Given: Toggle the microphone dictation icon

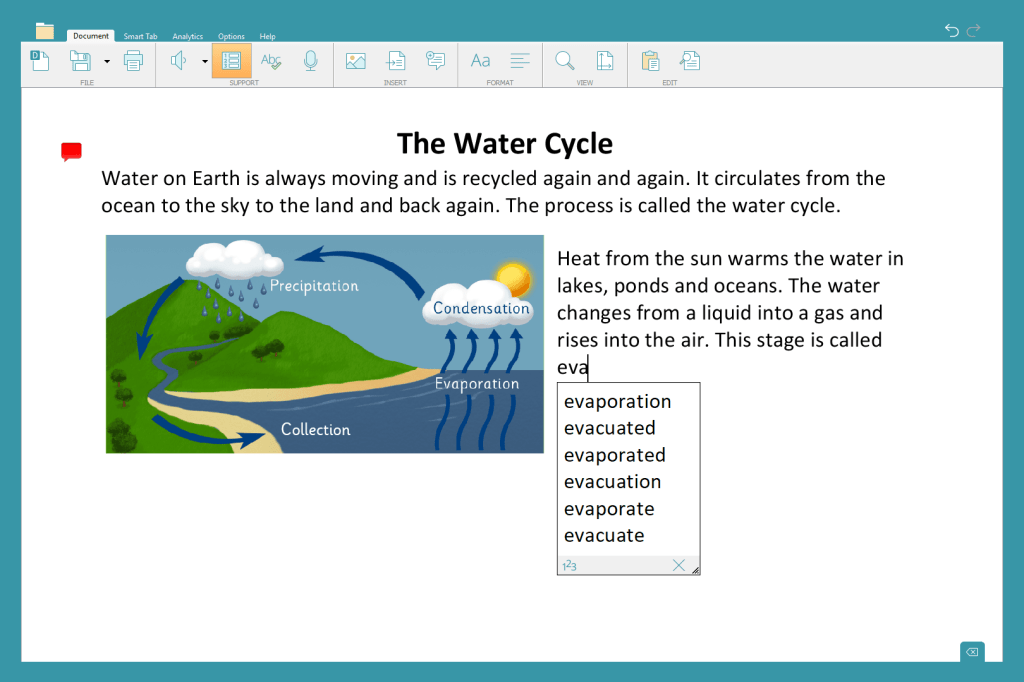Looking at the screenshot, I should click(x=310, y=61).
